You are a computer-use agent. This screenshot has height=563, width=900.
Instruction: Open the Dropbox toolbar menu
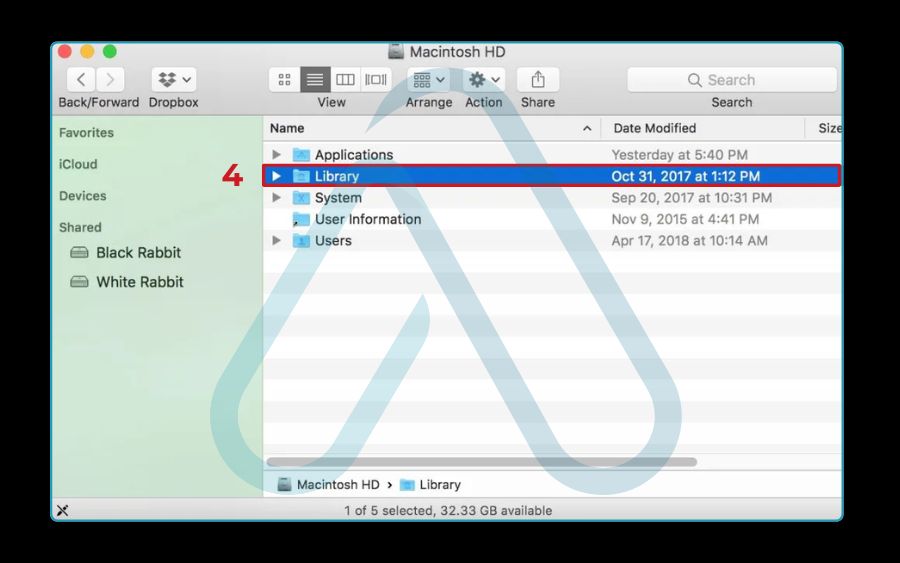pyautogui.click(x=174, y=80)
